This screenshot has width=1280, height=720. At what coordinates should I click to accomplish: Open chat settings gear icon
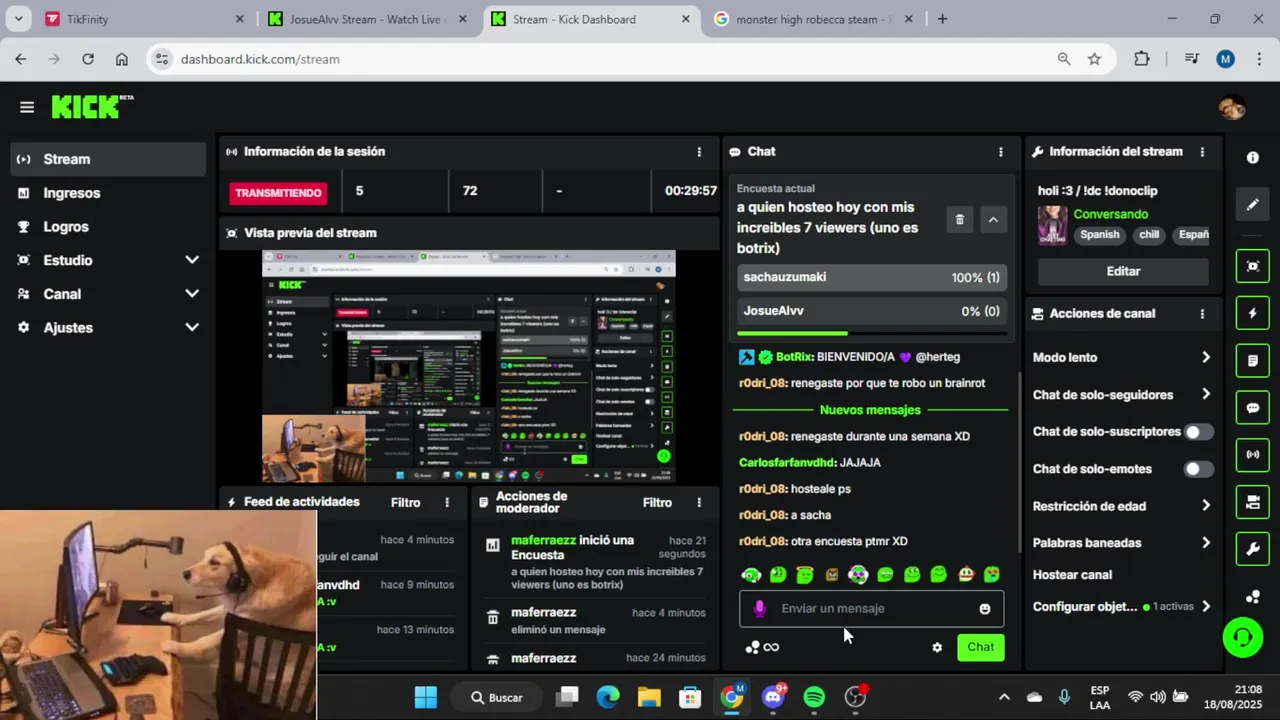coord(937,648)
